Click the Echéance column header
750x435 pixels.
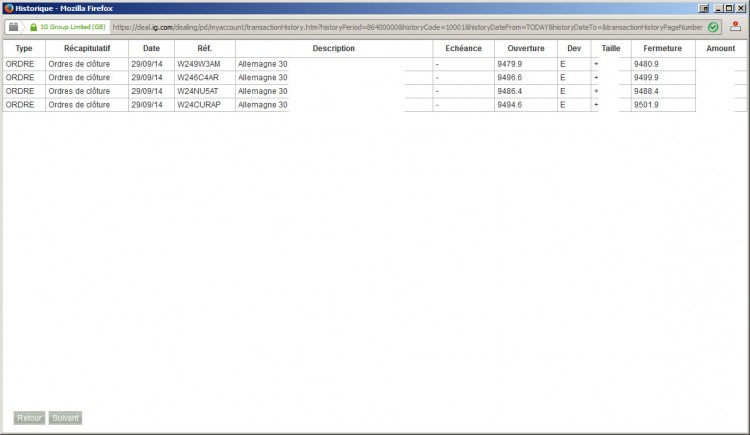[463, 48]
